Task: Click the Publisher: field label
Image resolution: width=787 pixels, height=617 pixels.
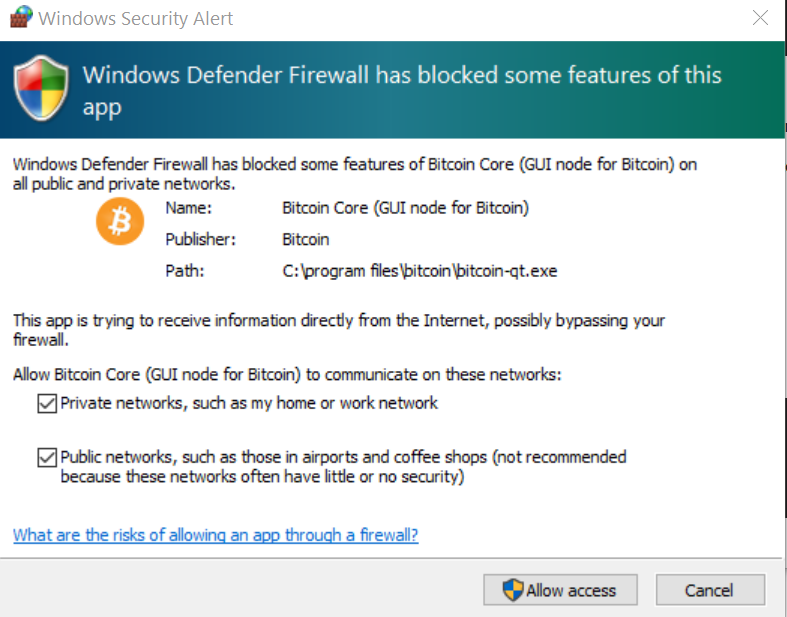Action: click(x=200, y=239)
